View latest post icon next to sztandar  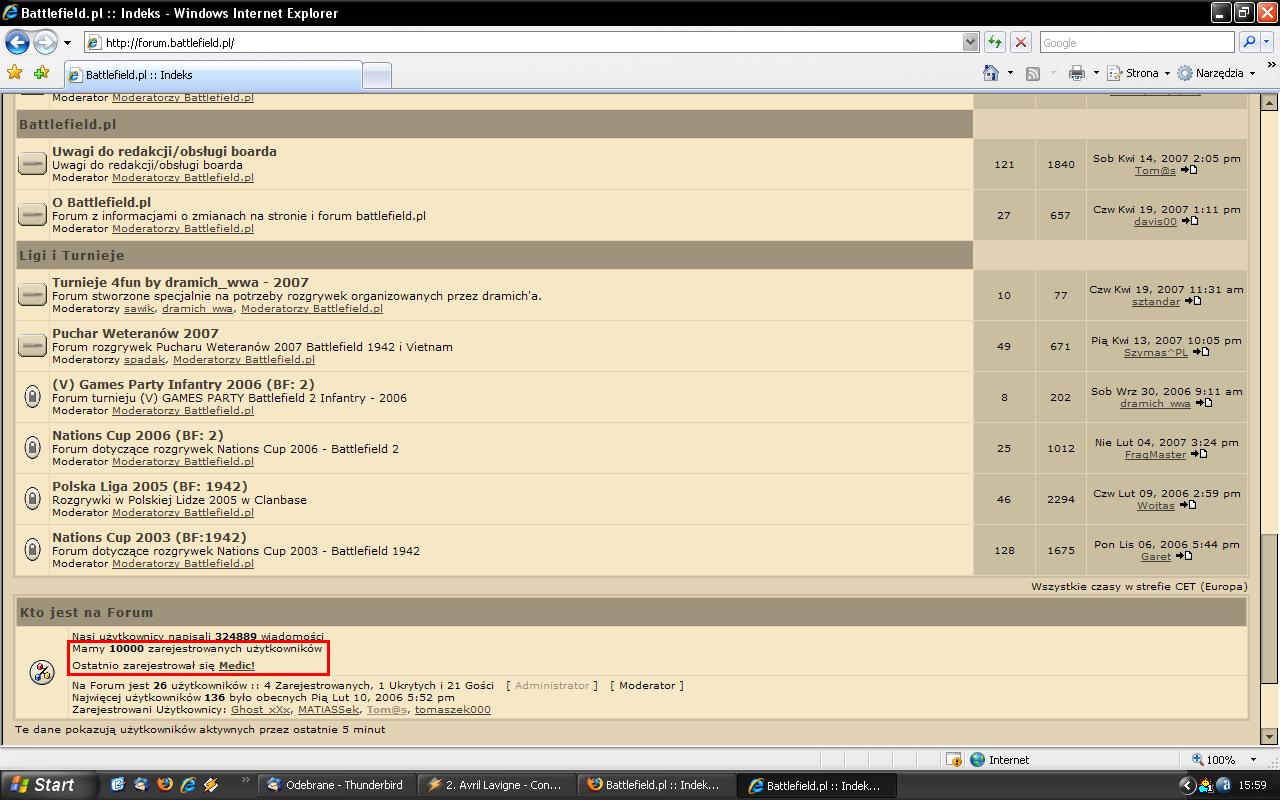tap(1192, 302)
